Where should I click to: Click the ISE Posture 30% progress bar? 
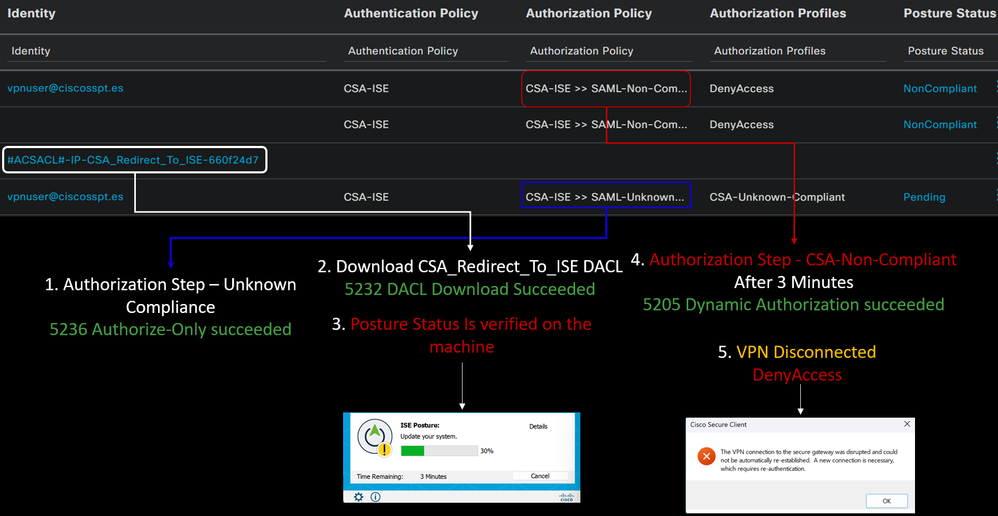point(439,450)
